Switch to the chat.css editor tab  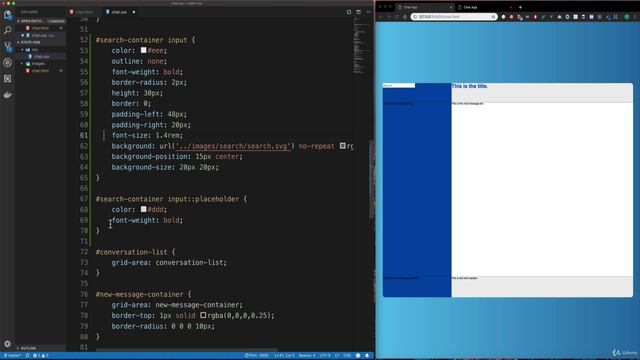[118, 12]
